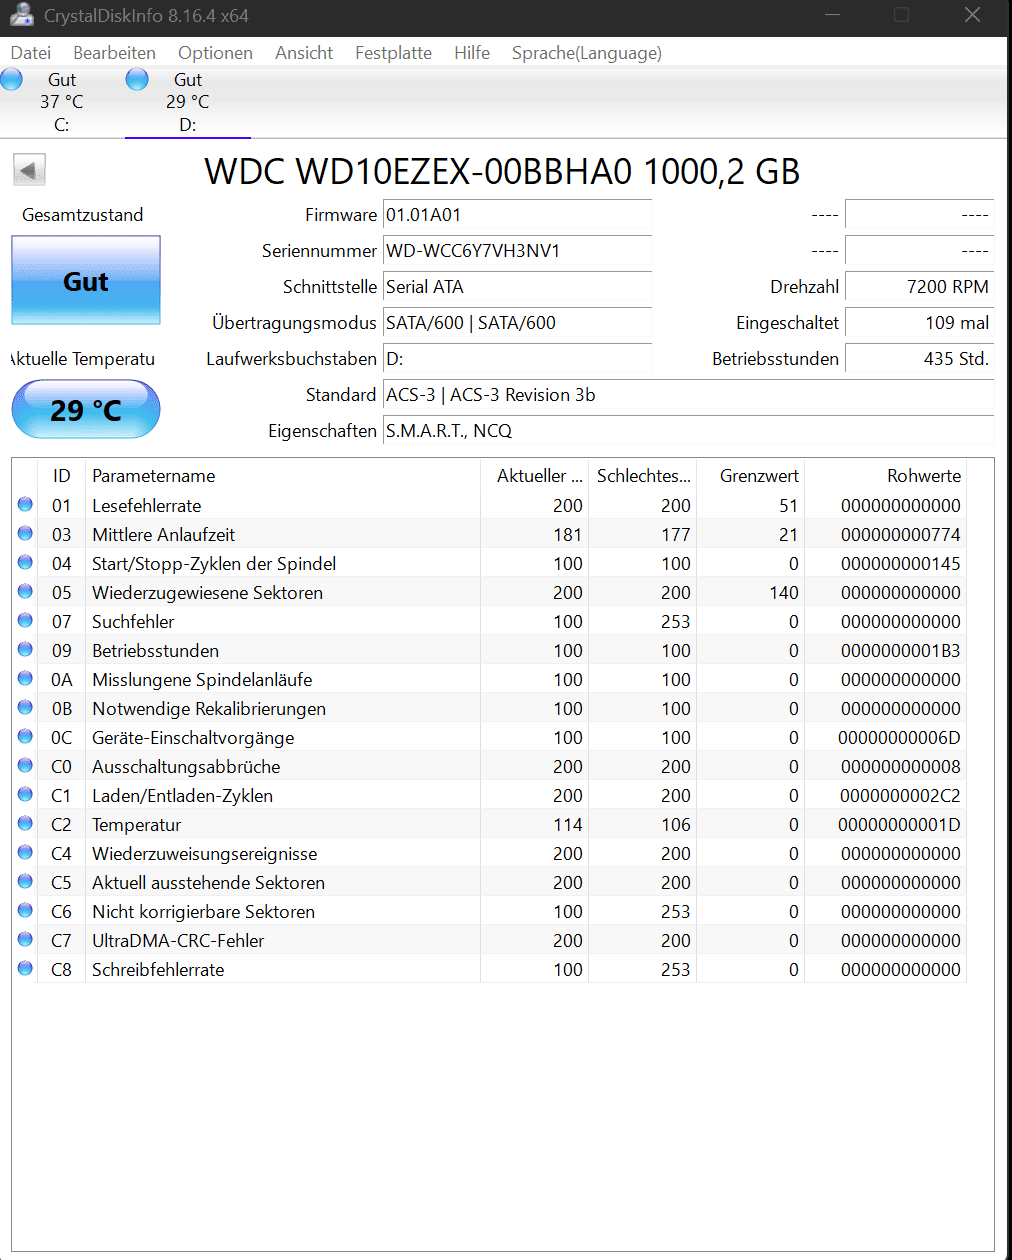The height and width of the screenshot is (1260, 1012).
Task: Click status dot for Notwendige Rekalibrierungen
Action: (25, 708)
